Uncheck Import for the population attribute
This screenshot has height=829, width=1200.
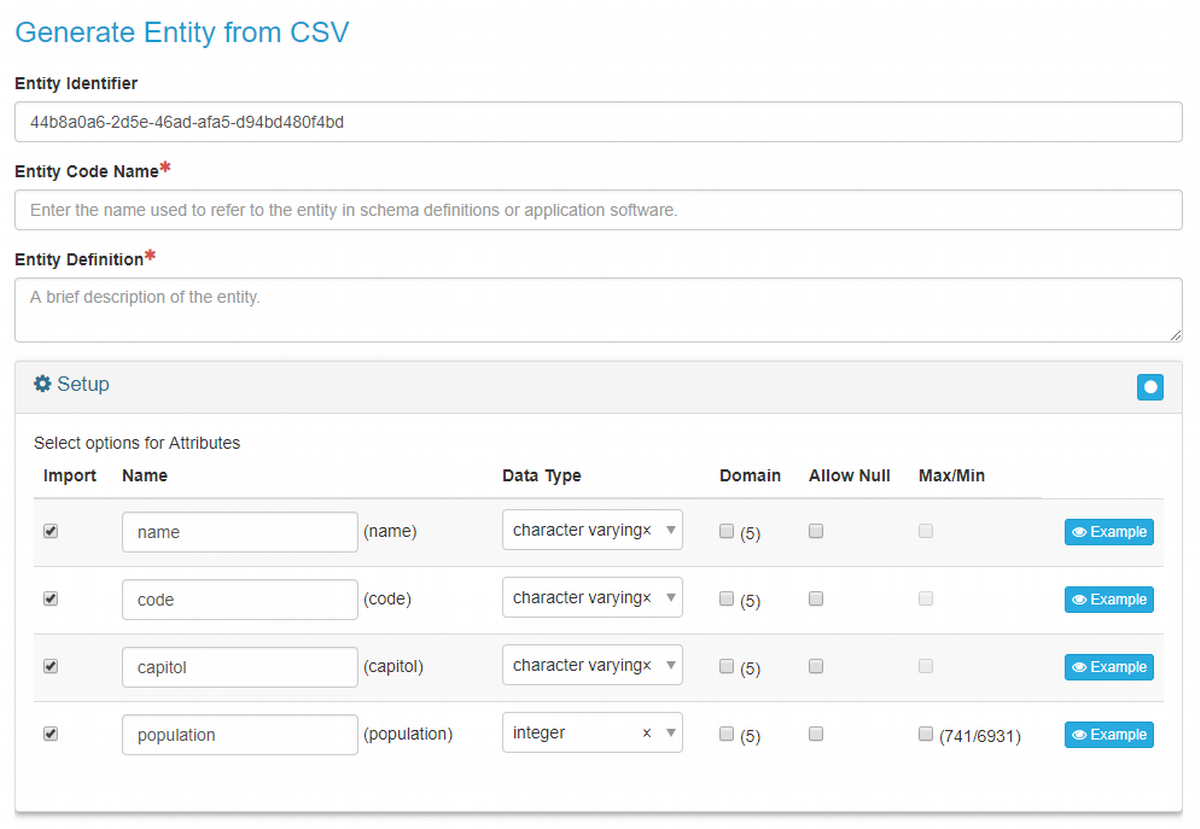pyautogui.click(x=51, y=734)
